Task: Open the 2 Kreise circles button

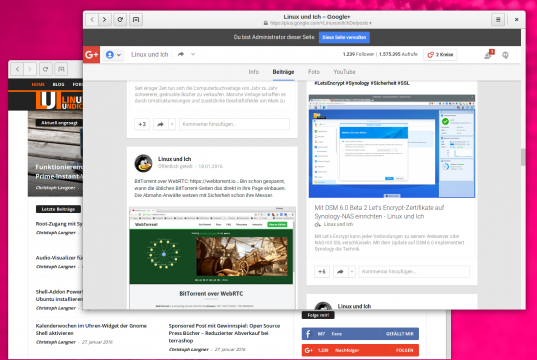Action: 440,55
